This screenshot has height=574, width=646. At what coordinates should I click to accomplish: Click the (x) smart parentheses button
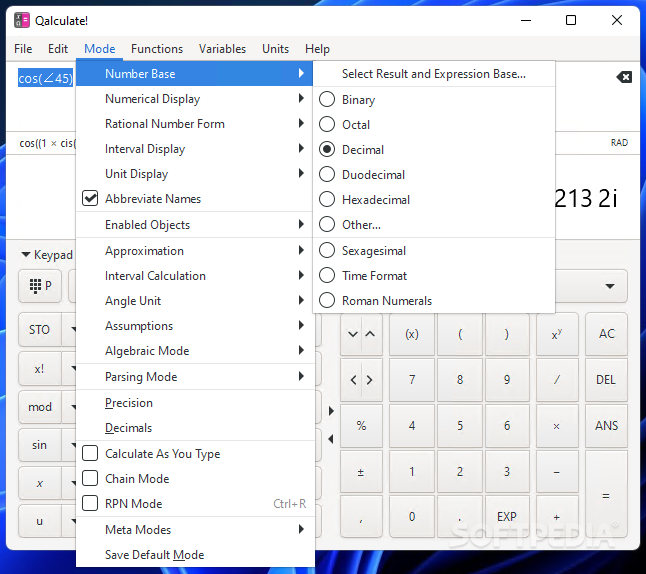pyautogui.click(x=412, y=334)
